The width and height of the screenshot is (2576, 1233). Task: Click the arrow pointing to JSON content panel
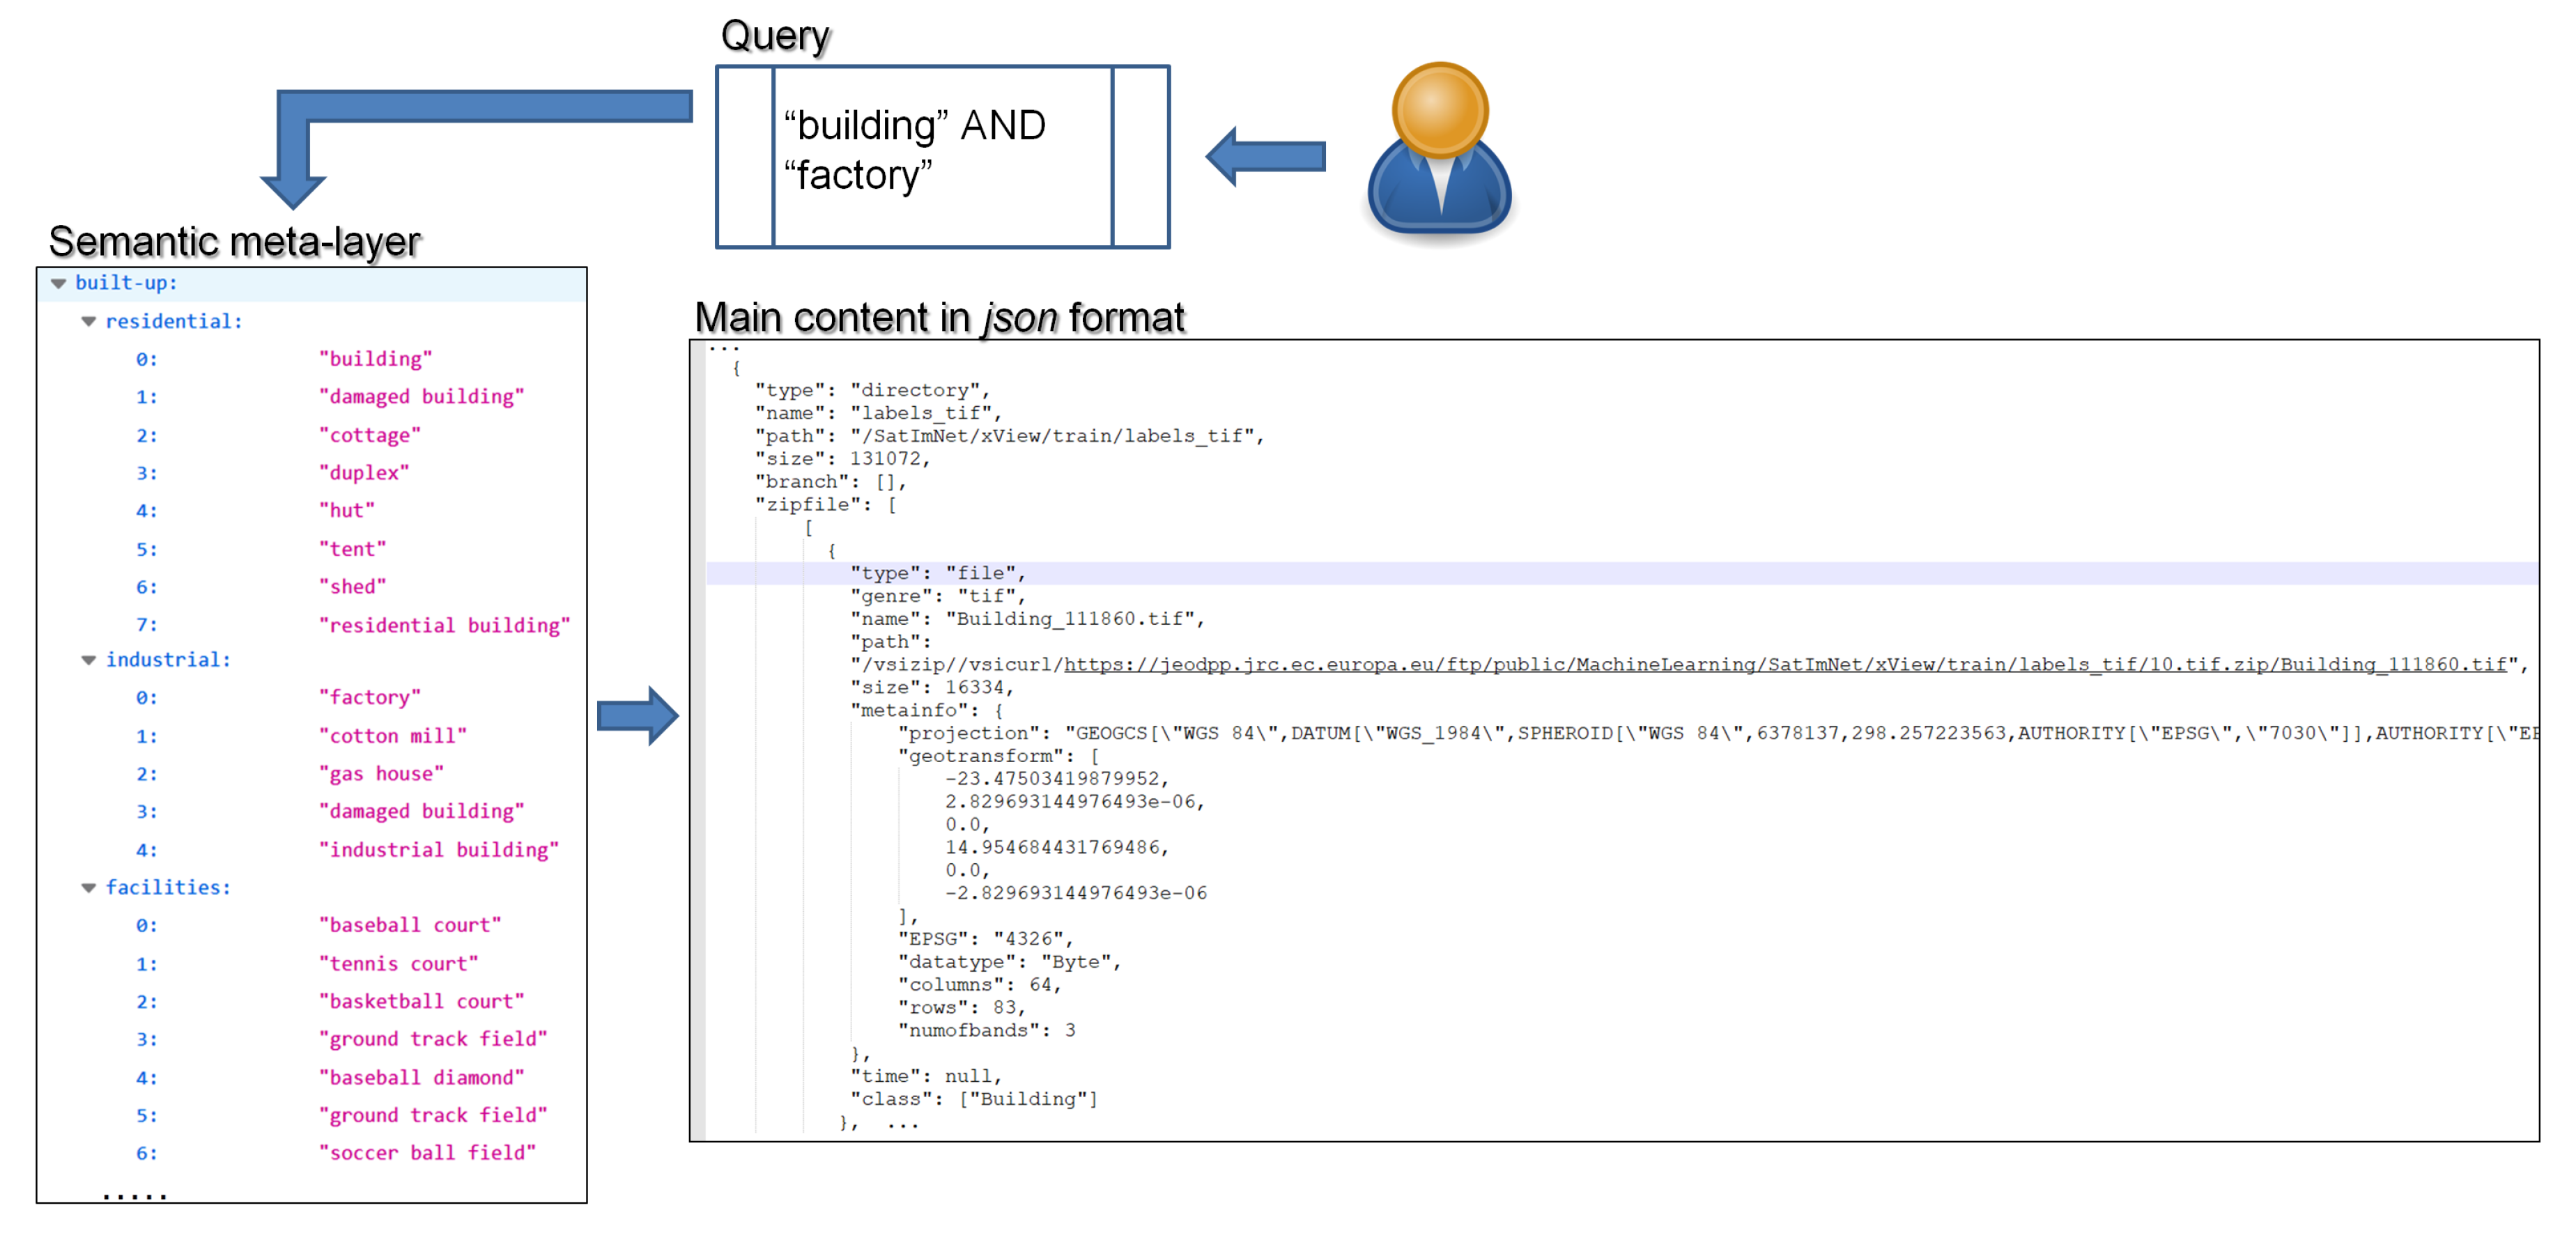click(637, 715)
